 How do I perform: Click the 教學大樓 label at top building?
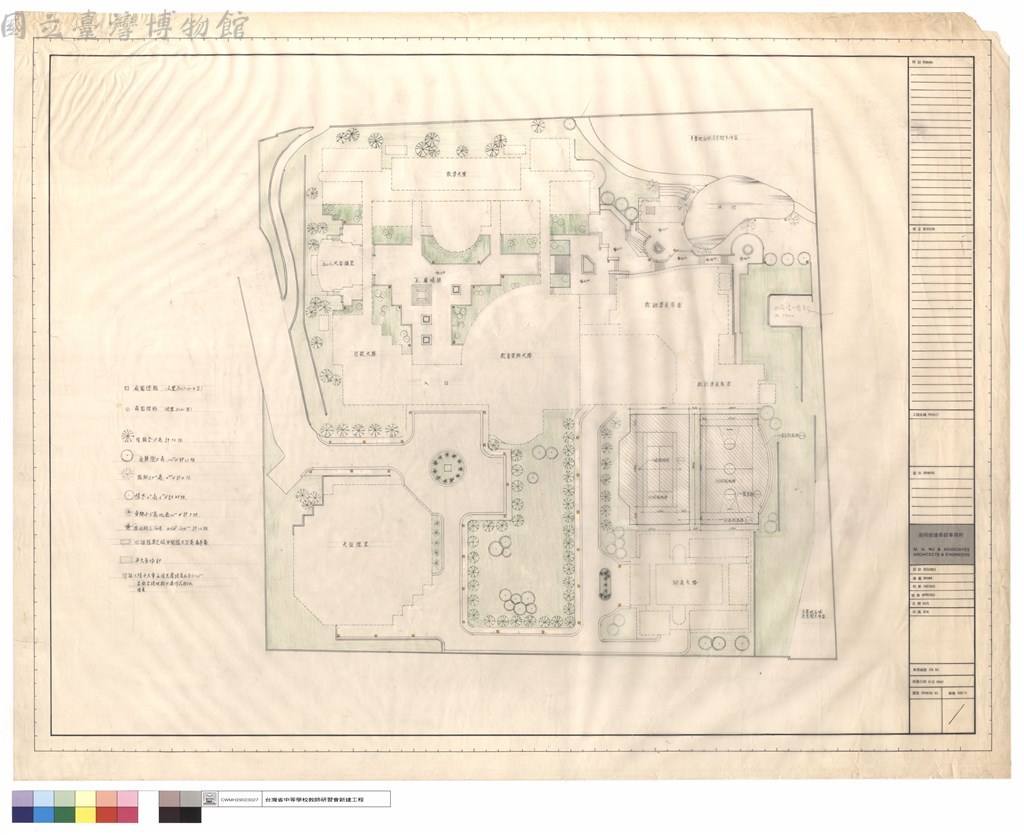(x=455, y=174)
